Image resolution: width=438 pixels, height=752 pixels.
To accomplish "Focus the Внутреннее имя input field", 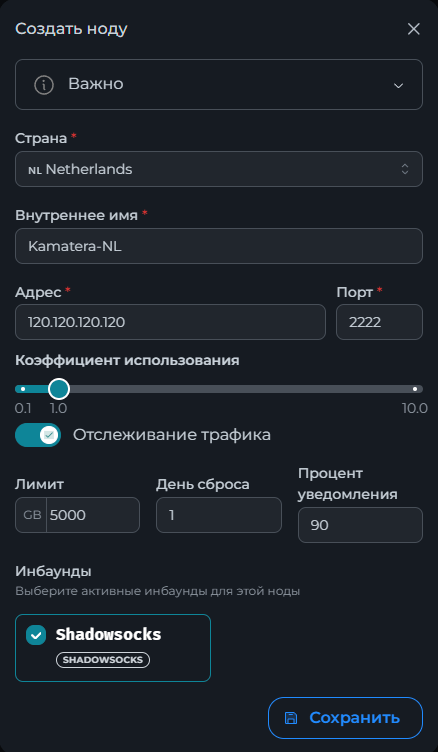I will pyautogui.click(x=219, y=246).
